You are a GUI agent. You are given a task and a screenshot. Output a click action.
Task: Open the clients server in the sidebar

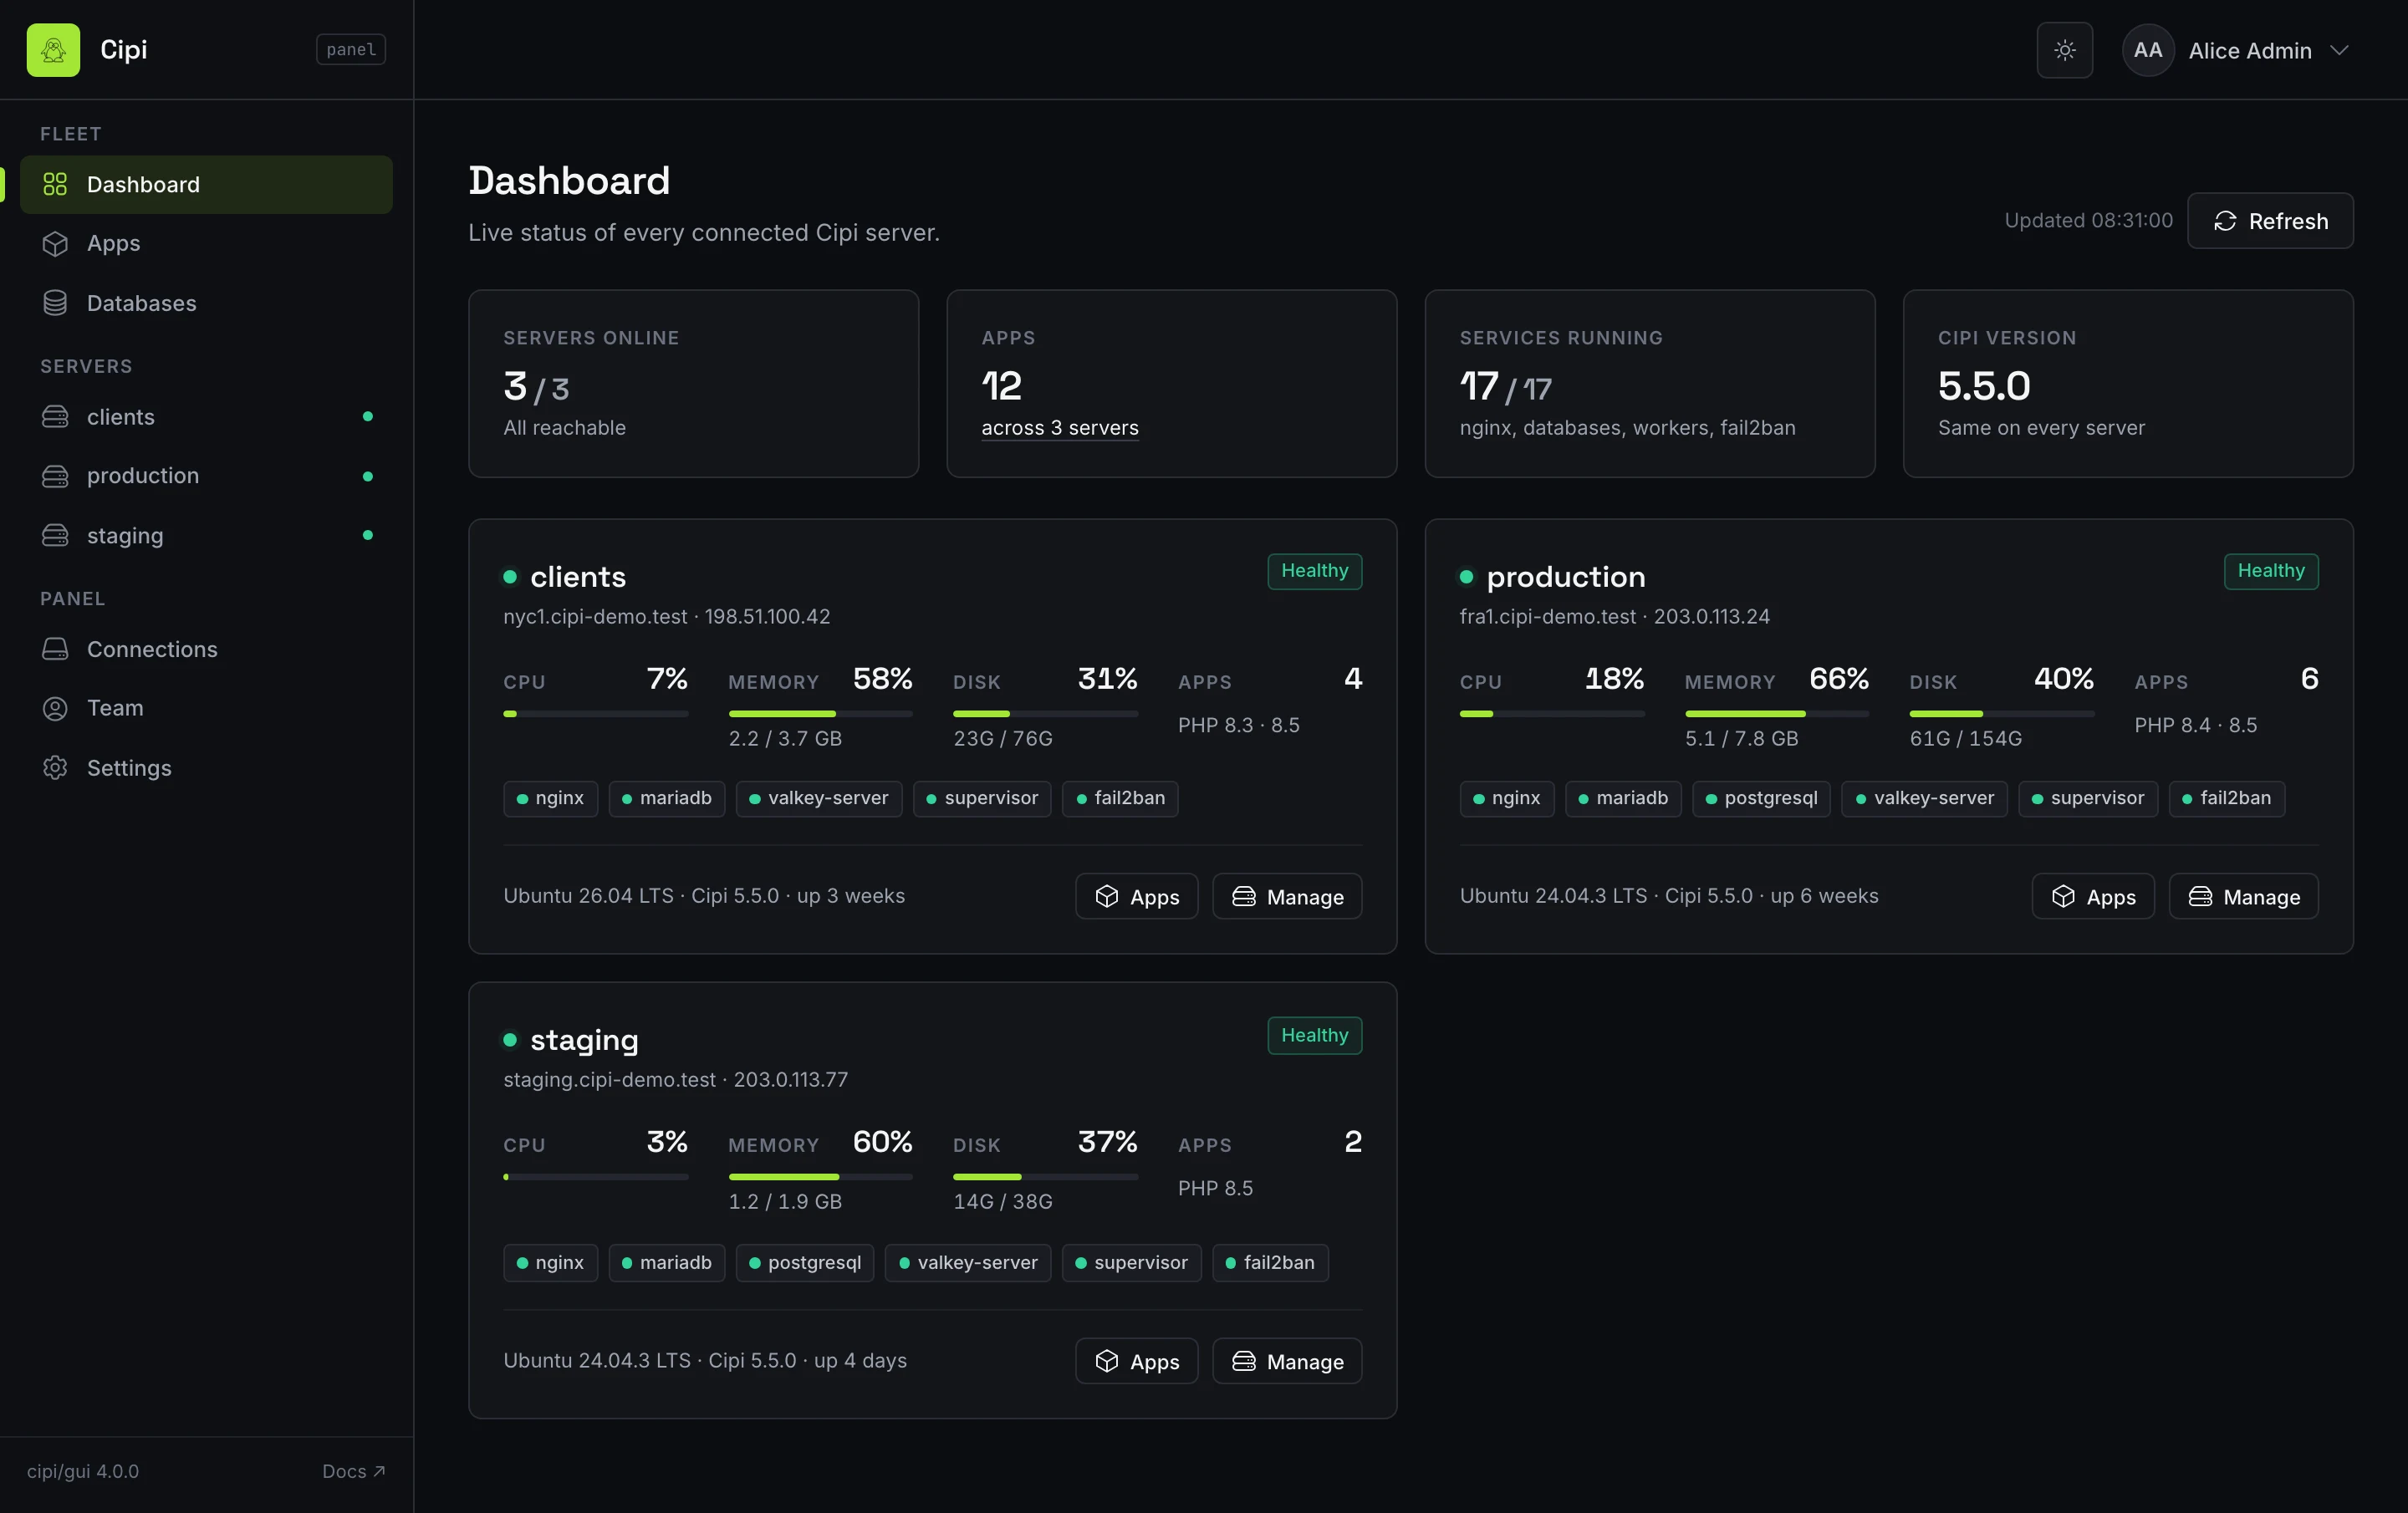206,417
